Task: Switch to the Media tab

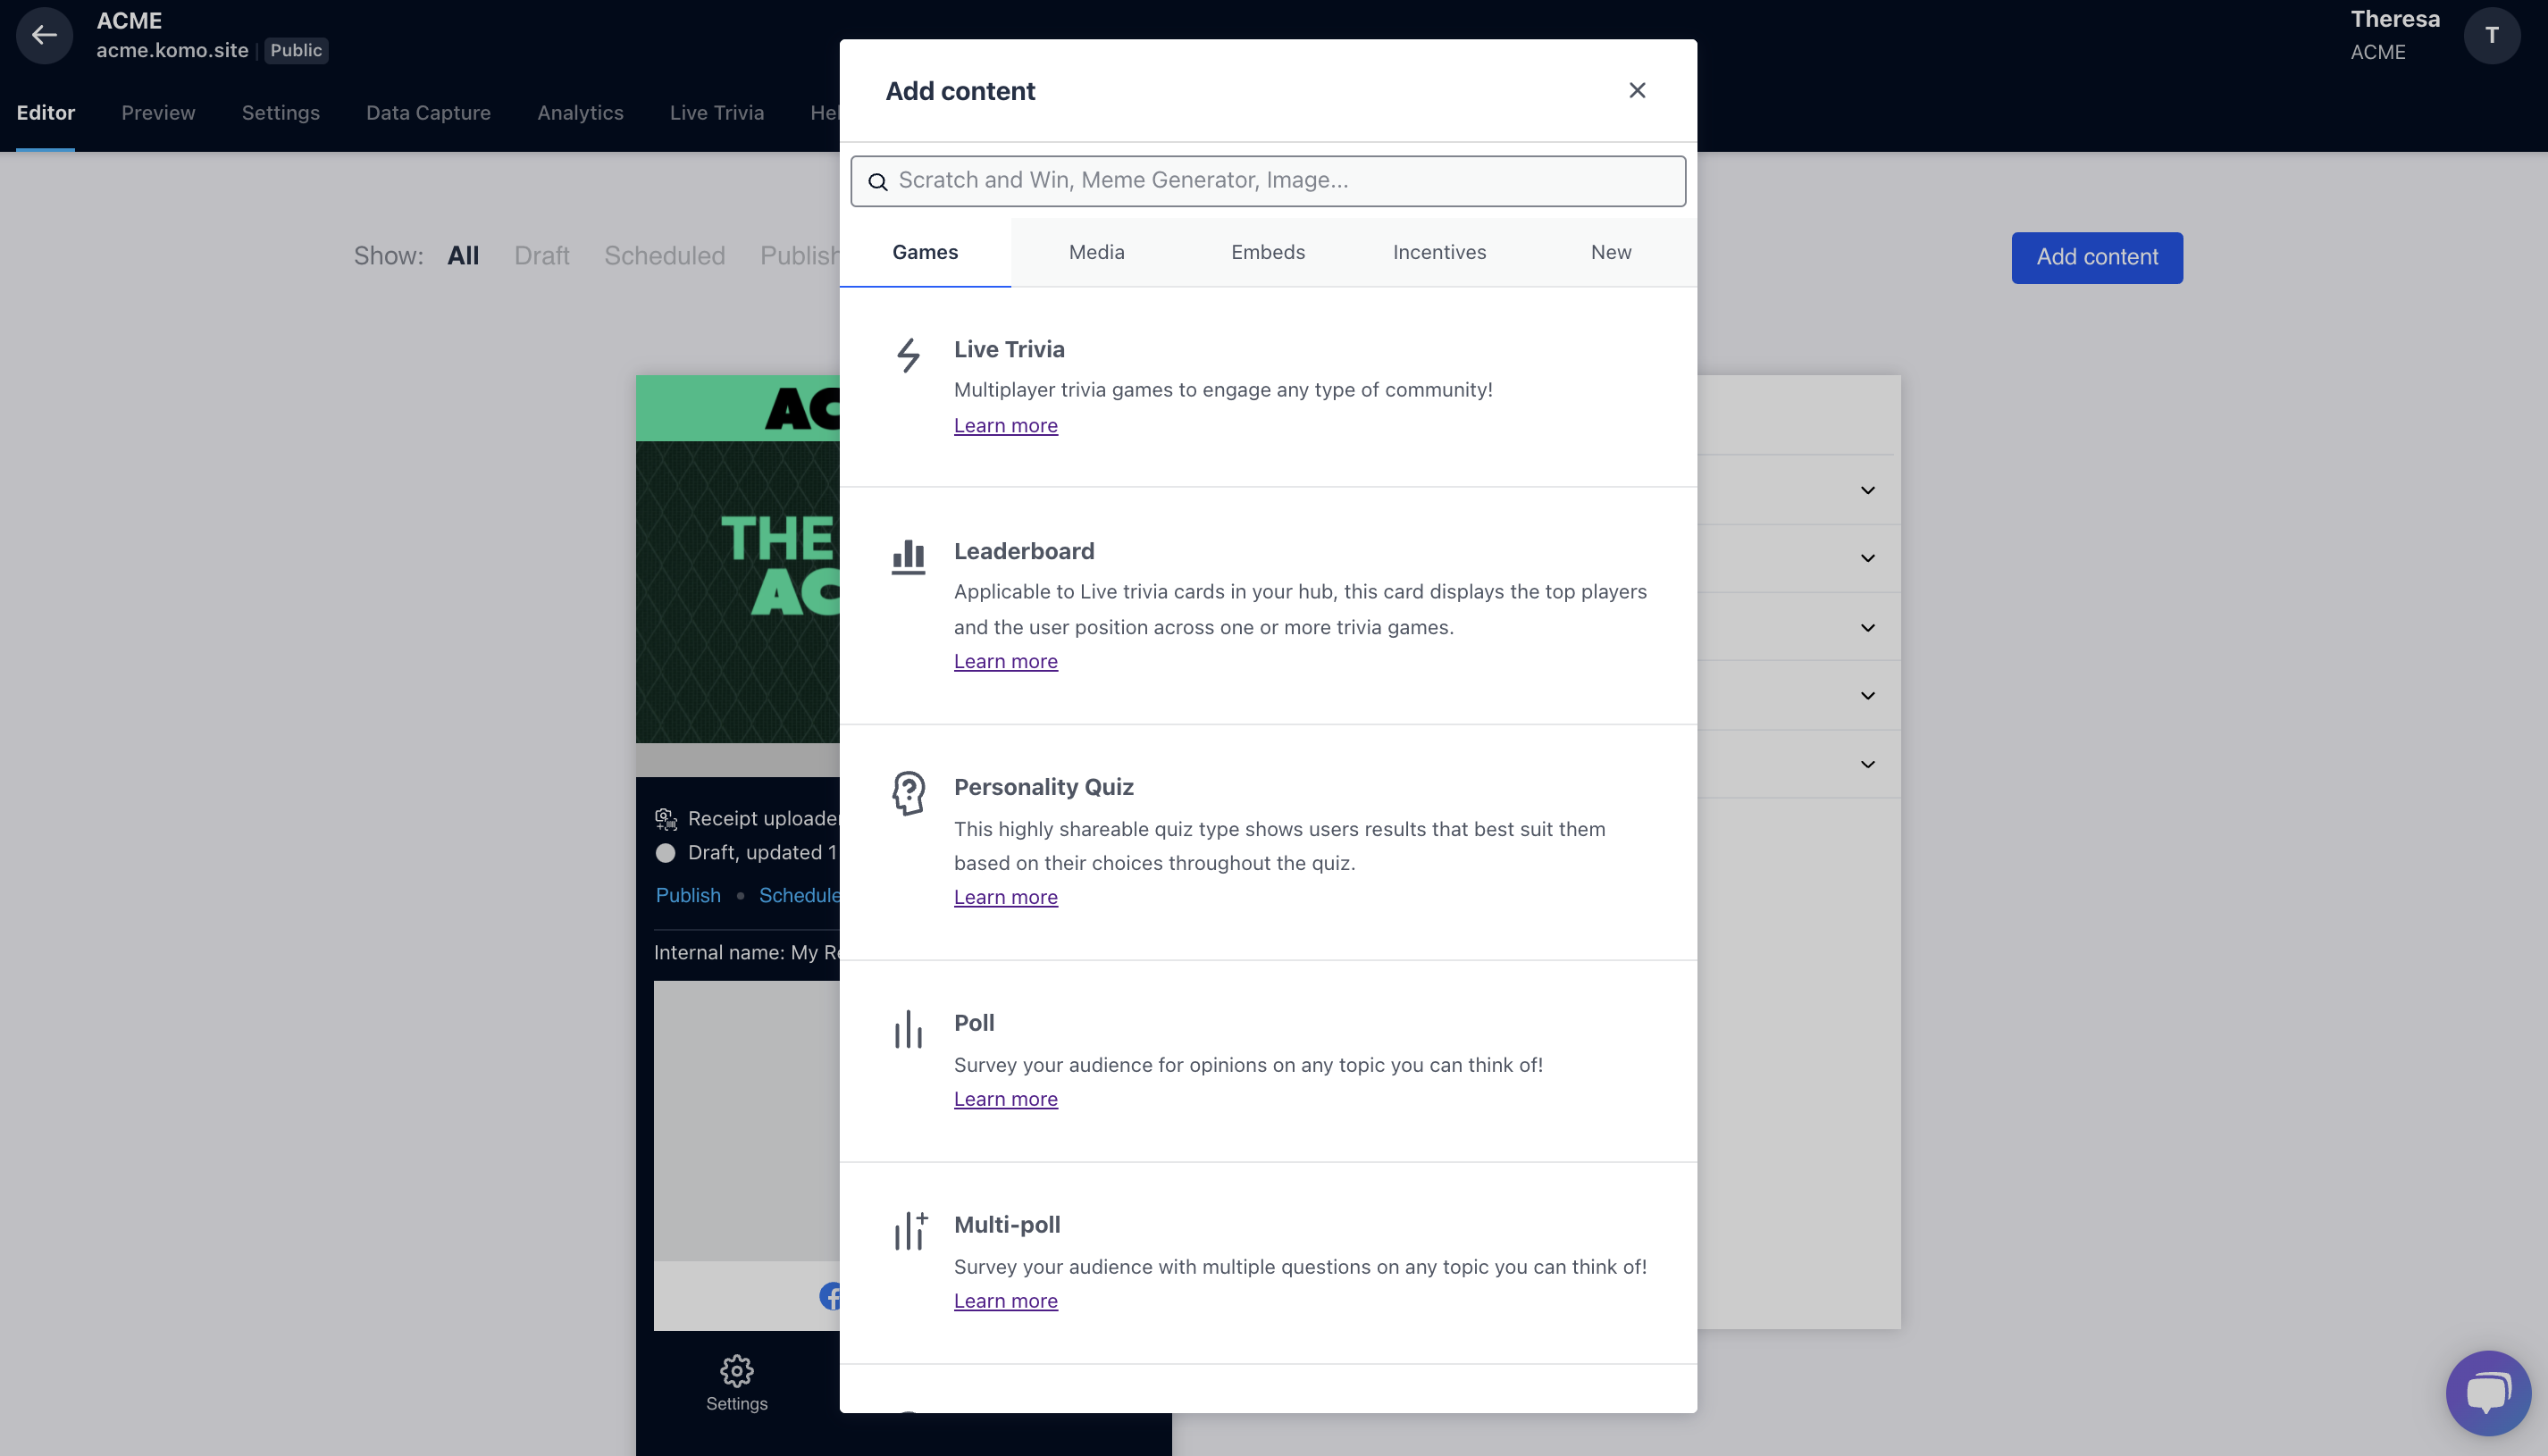Action: click(1096, 253)
